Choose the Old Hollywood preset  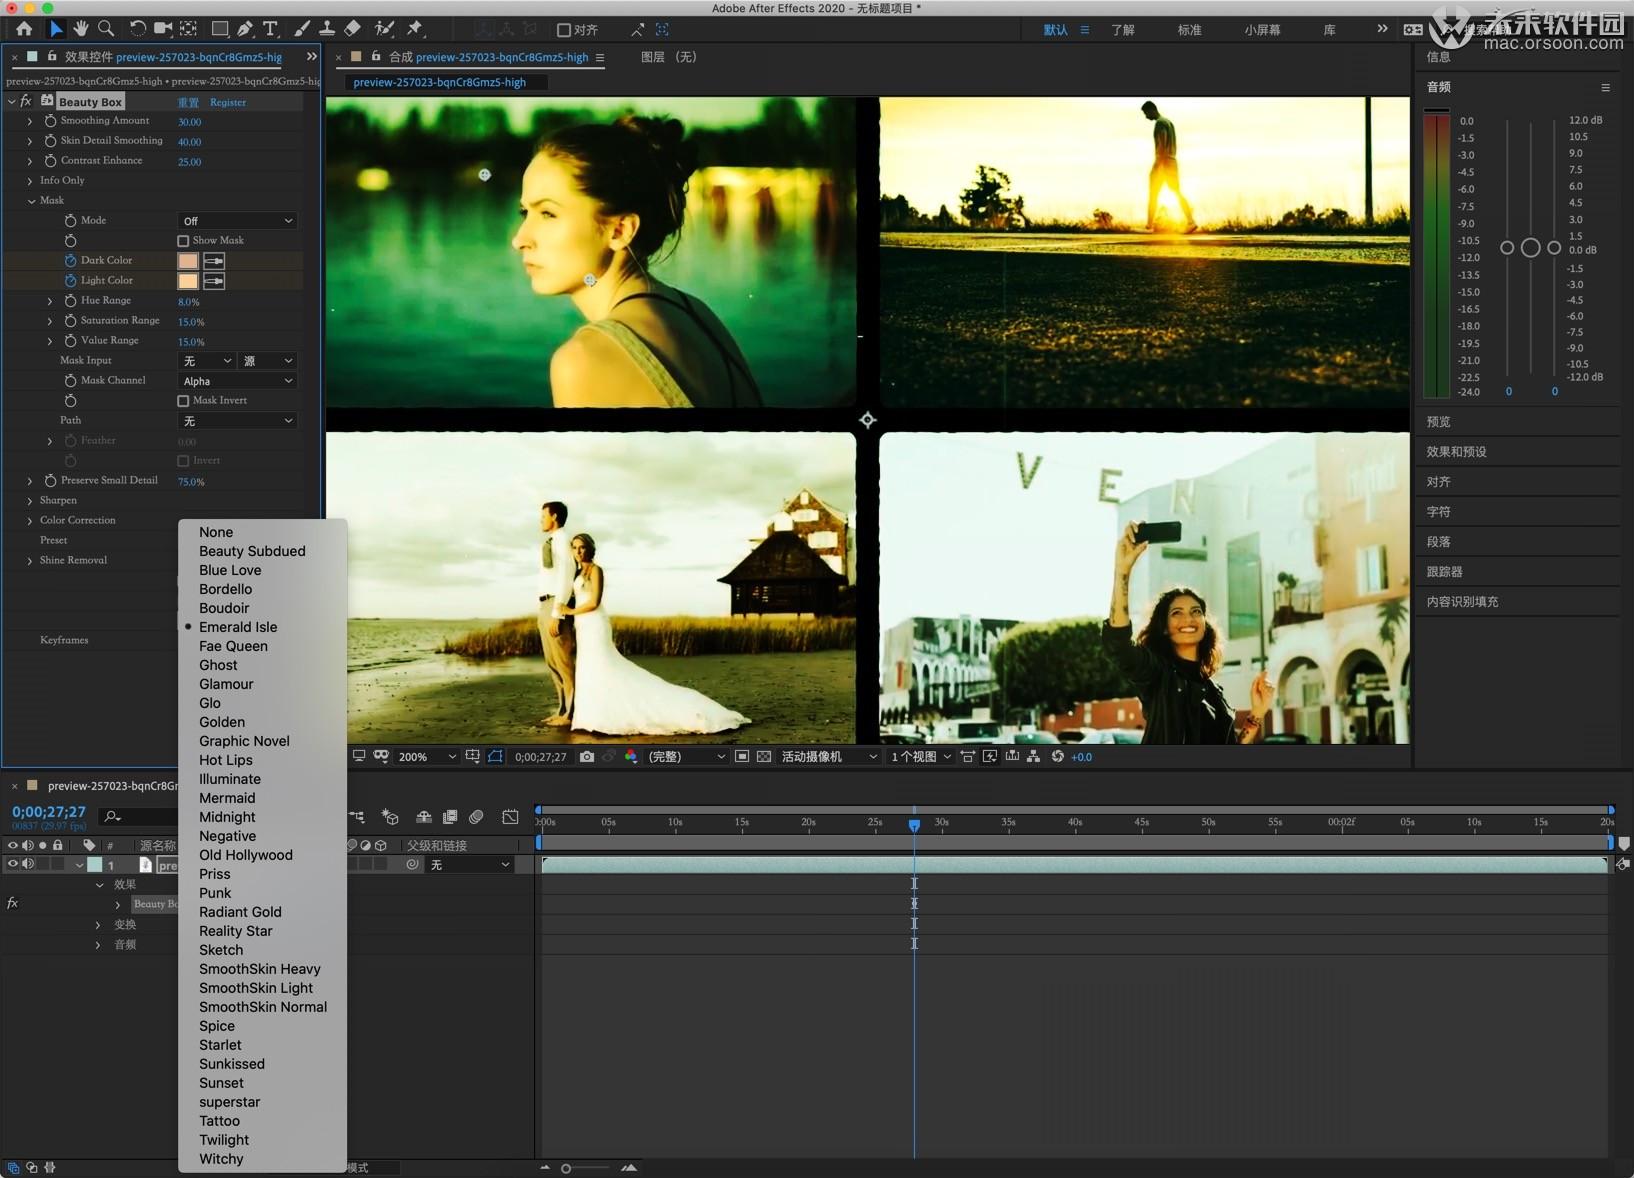click(x=245, y=855)
